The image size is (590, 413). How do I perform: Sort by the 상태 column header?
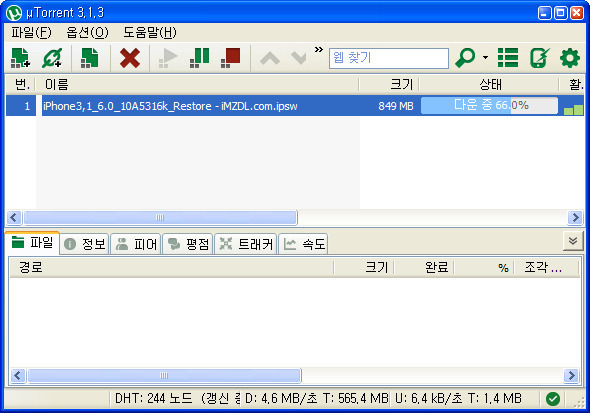(x=490, y=85)
